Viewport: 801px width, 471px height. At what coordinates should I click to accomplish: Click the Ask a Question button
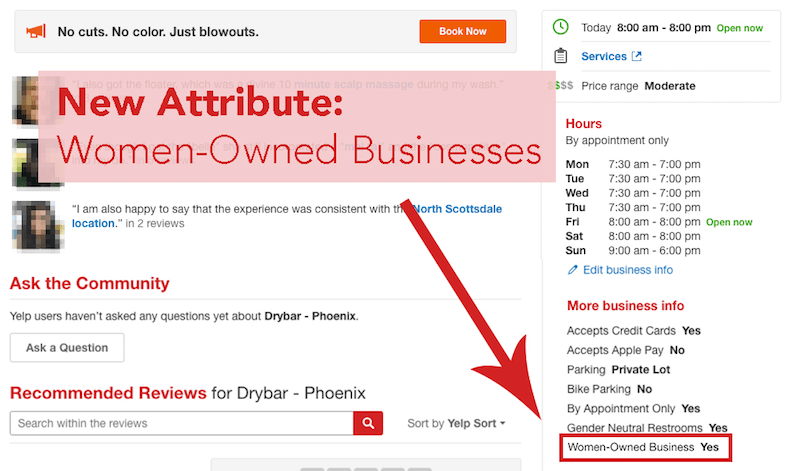coord(67,348)
